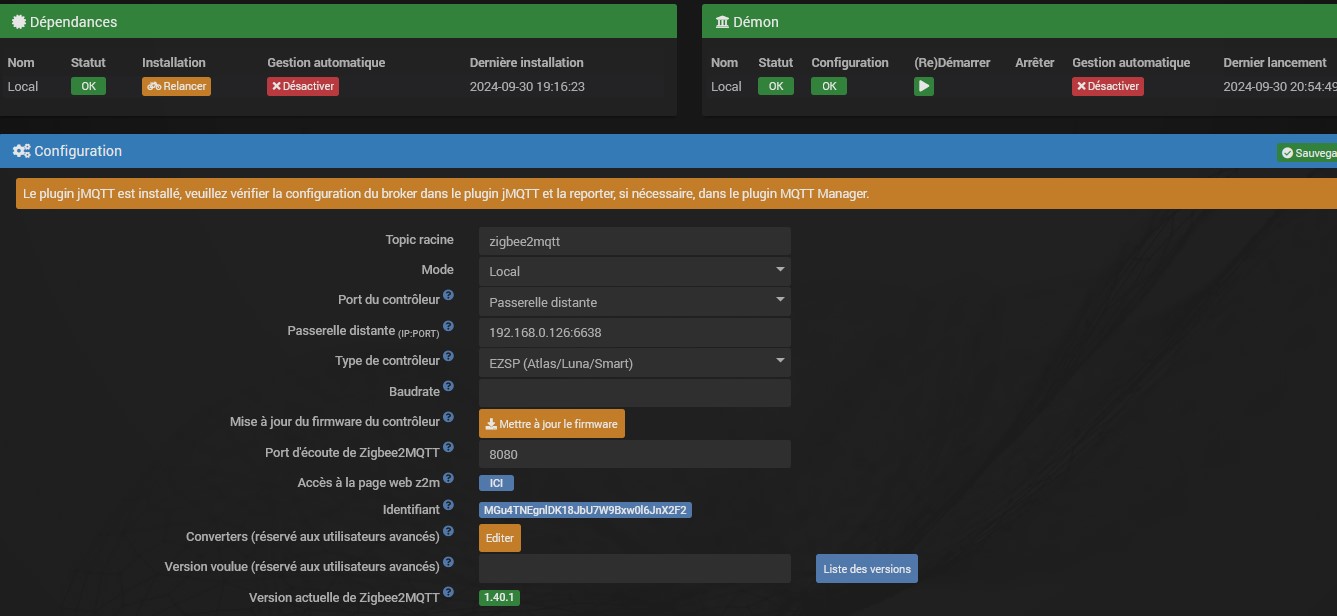Click Relancer to reinstall dependencies
Screen dimensions: 1337x616
(x=176, y=87)
